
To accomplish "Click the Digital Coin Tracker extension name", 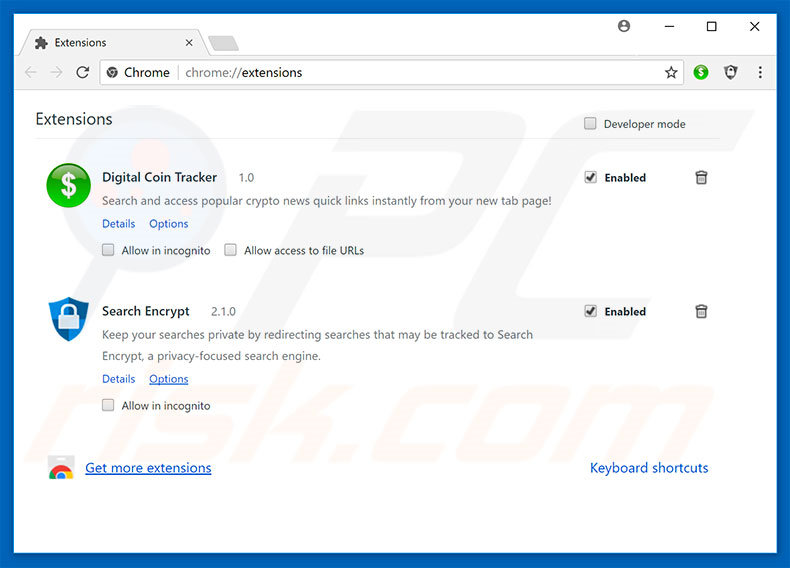I will pos(159,177).
